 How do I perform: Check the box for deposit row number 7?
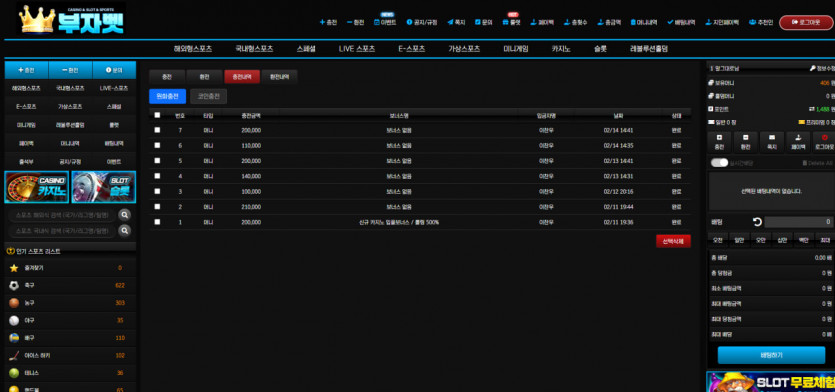pos(157,129)
